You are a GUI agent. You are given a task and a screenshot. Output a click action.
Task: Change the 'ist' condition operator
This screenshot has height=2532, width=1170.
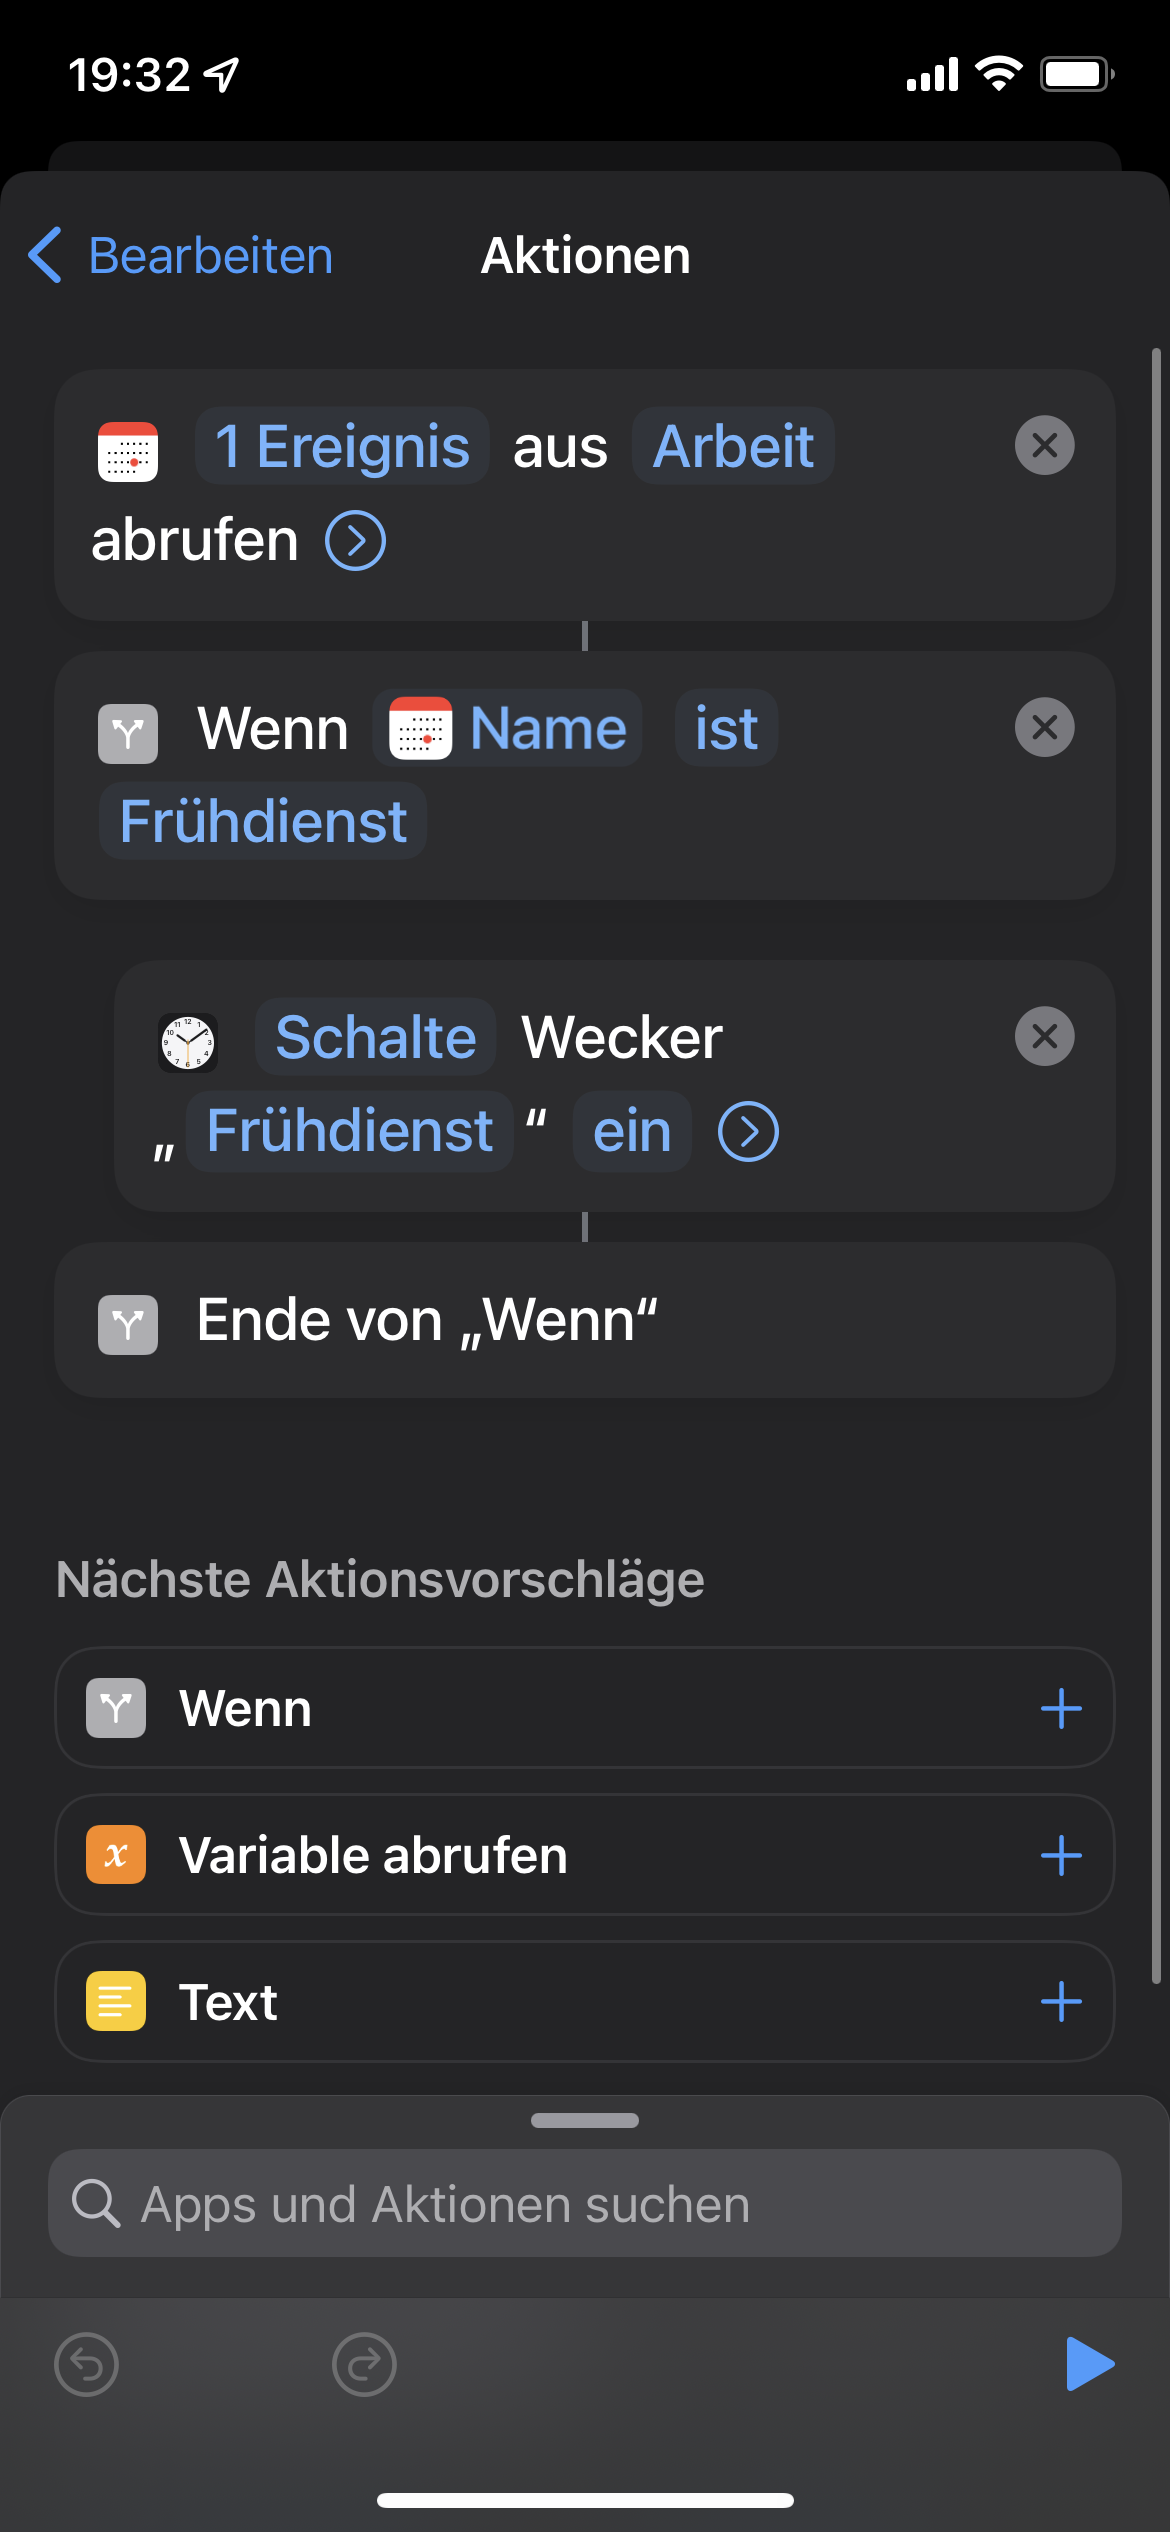click(726, 728)
